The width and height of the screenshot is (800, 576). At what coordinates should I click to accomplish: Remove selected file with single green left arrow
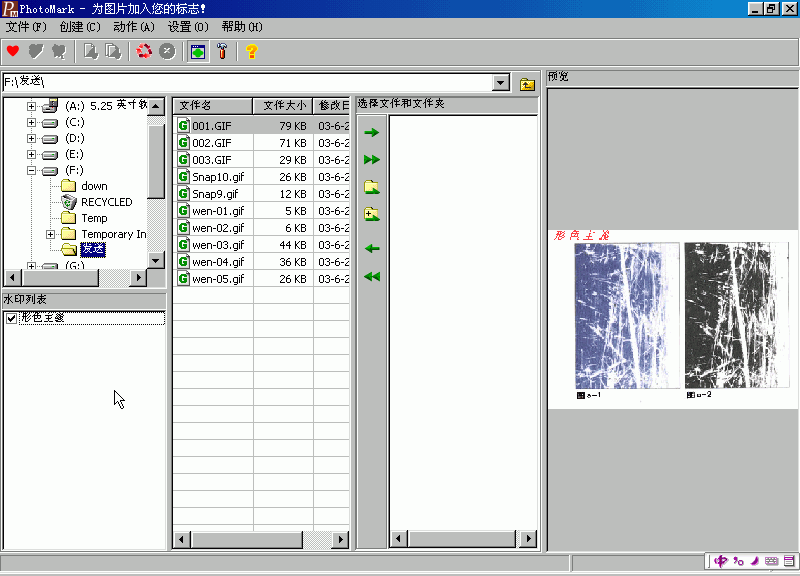(372, 248)
